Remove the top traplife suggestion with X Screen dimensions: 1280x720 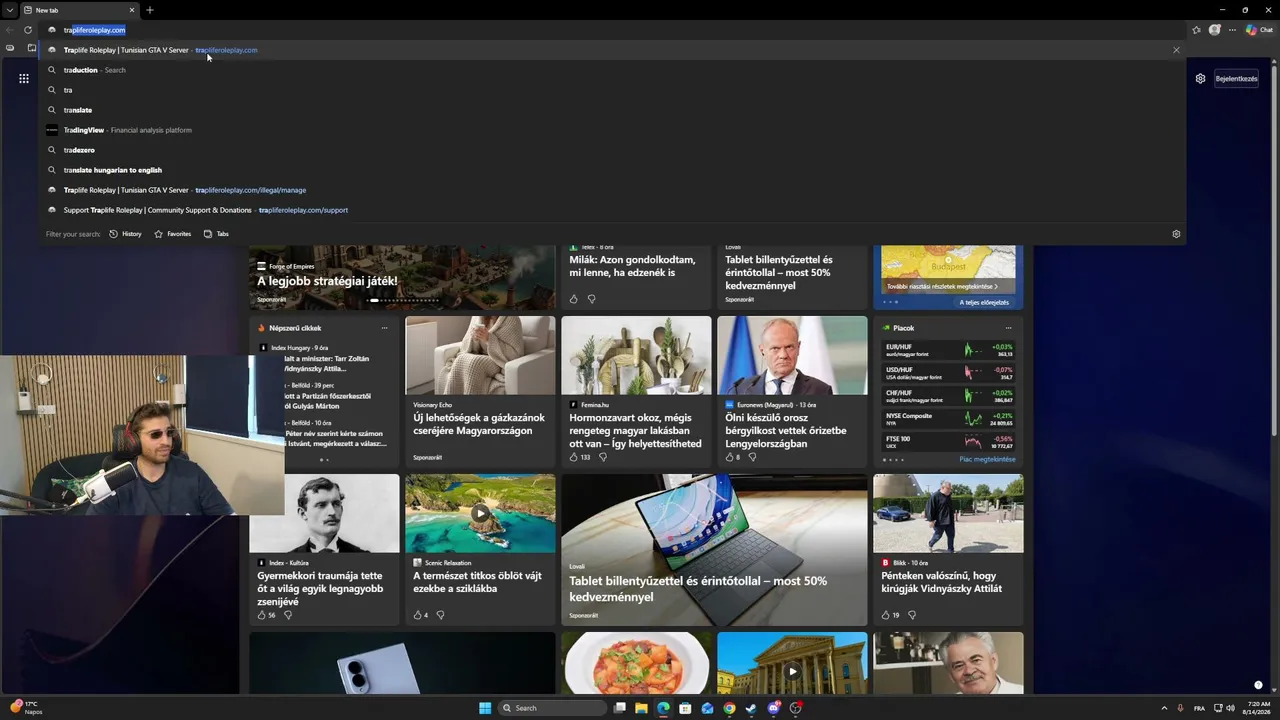(x=1176, y=50)
